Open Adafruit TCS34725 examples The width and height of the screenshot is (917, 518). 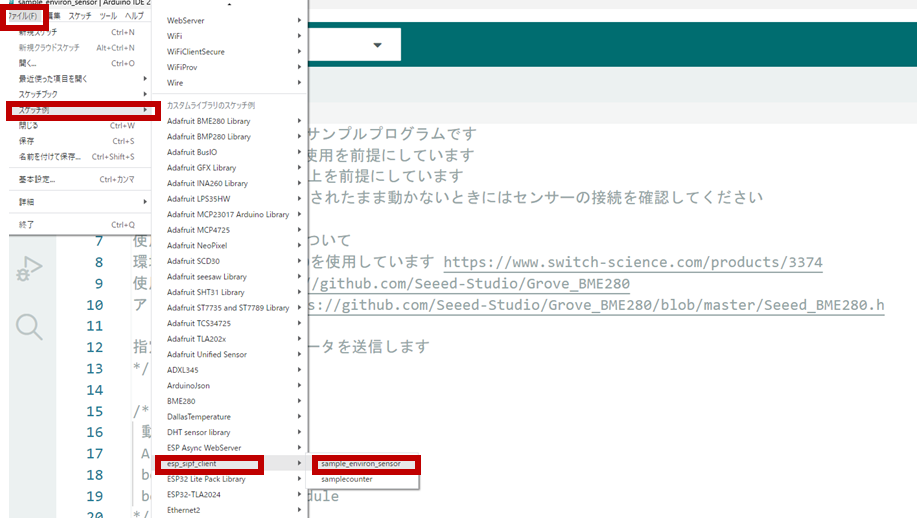point(230,323)
